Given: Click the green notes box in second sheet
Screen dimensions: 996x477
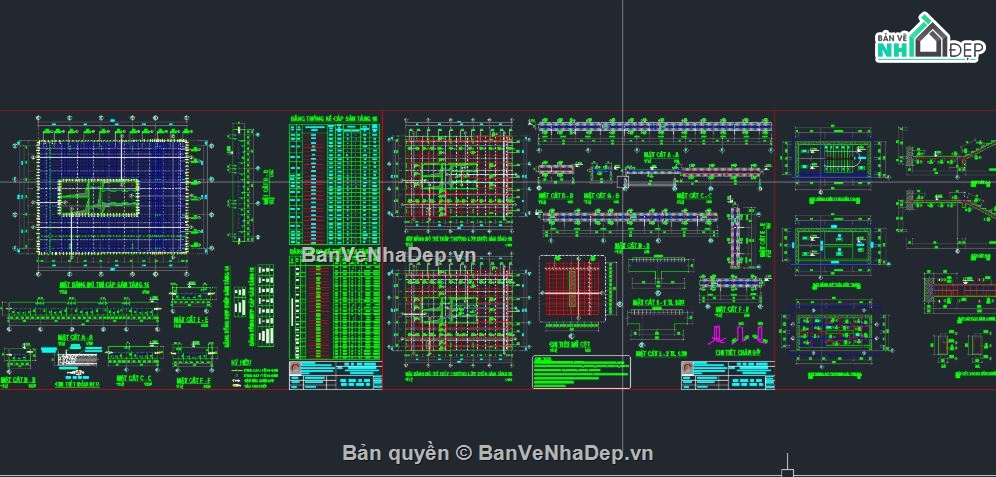Looking at the screenshot, I should click(581, 372).
